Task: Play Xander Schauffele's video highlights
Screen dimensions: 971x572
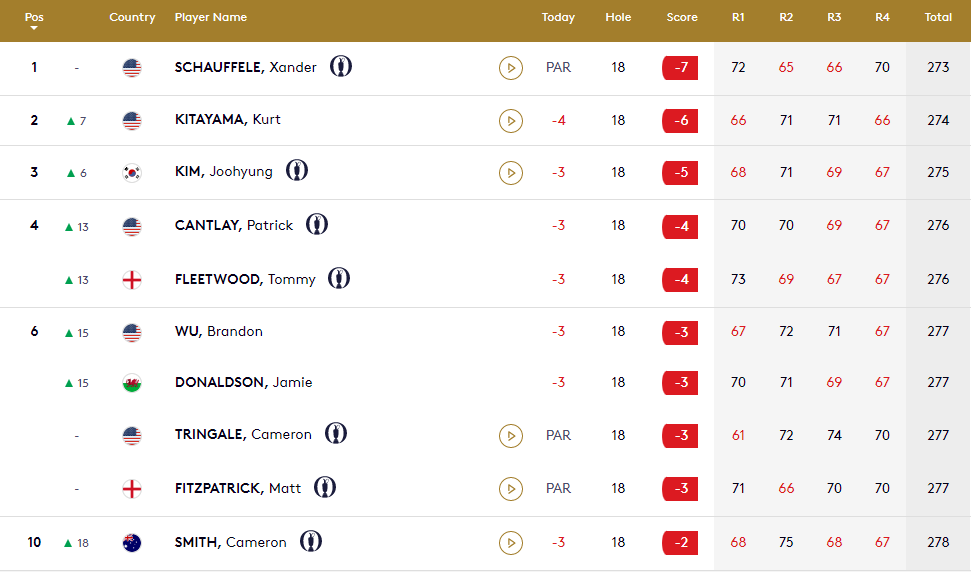Action: click(x=510, y=68)
